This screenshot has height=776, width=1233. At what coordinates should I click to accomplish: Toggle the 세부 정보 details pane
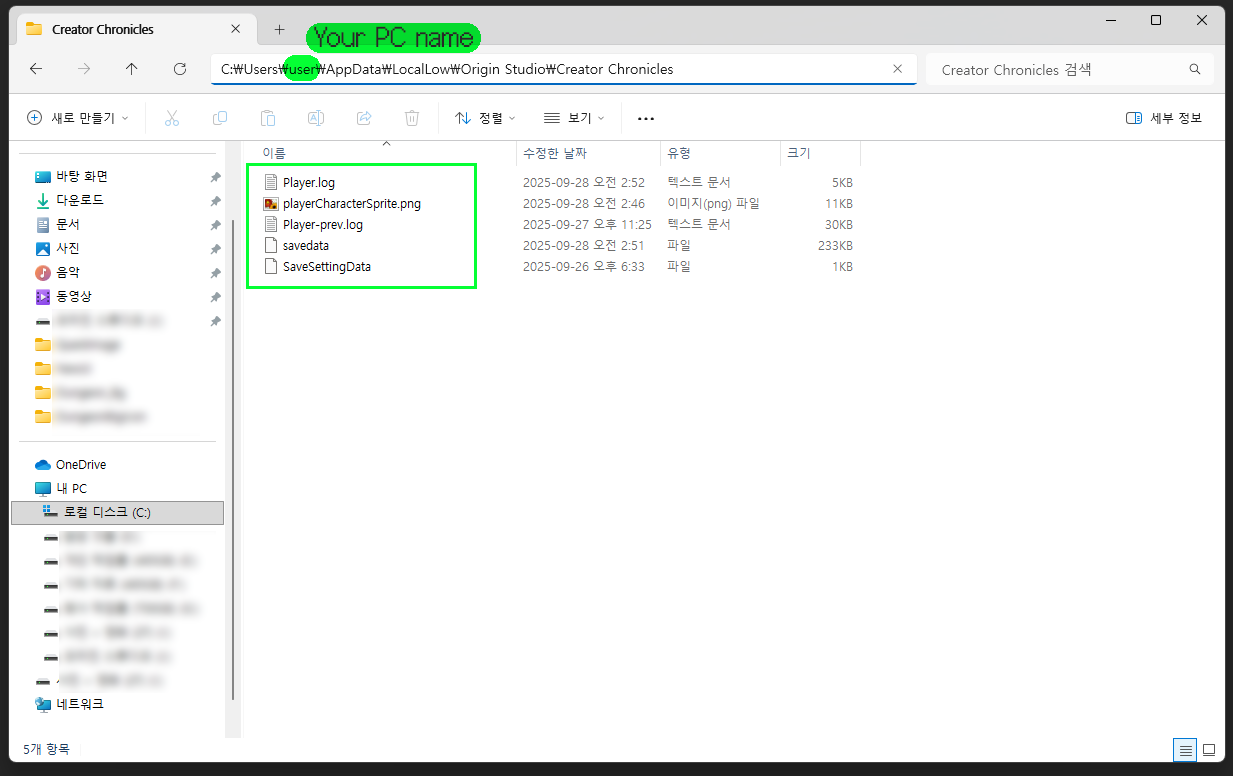click(x=1164, y=118)
